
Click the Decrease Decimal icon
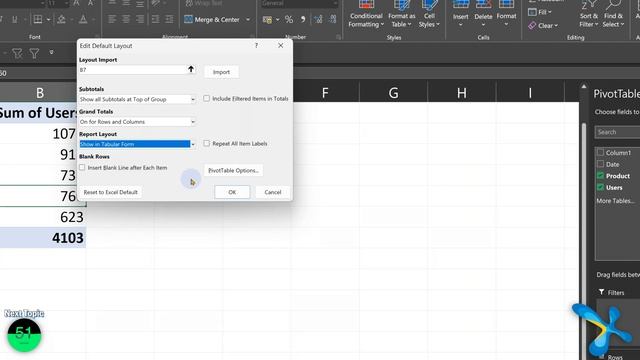(333, 20)
